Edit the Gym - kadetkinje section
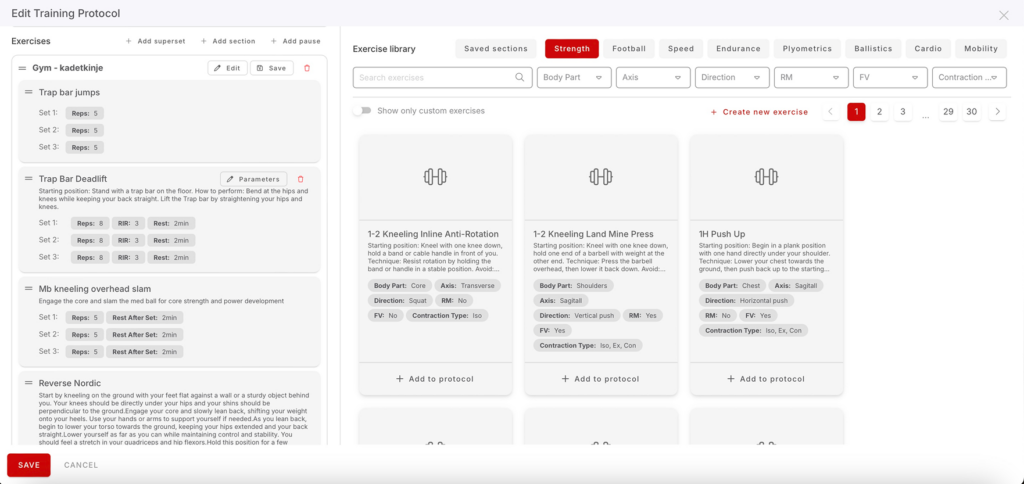Image resolution: width=1024 pixels, height=484 pixels. [x=227, y=68]
